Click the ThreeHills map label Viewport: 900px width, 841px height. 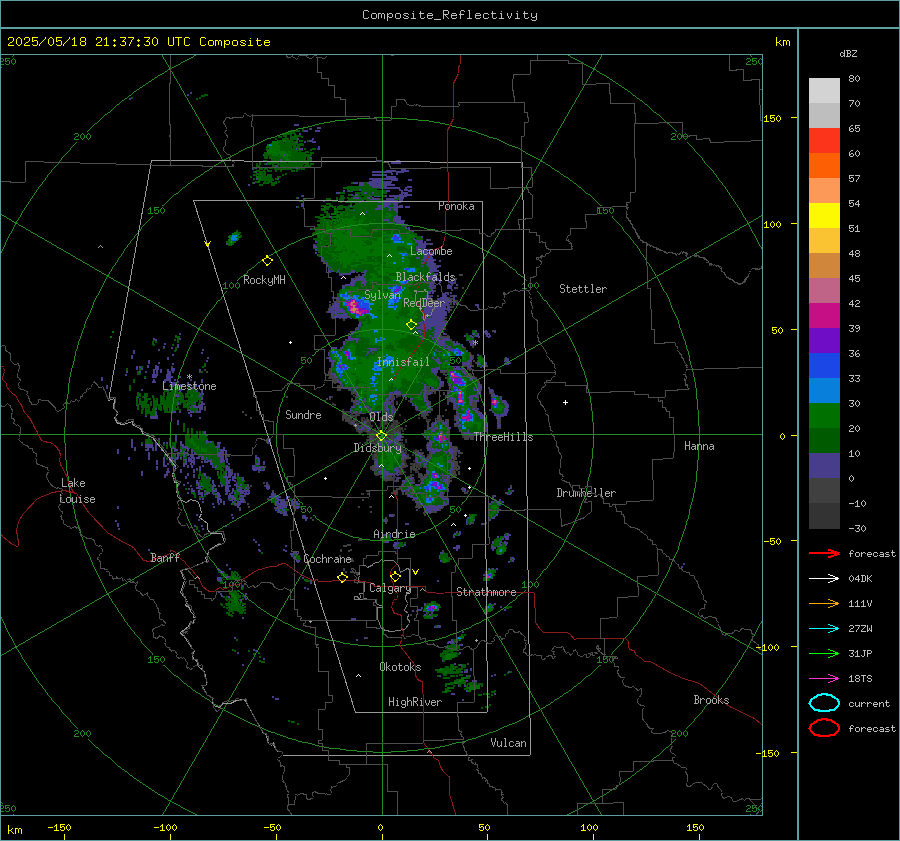[503, 437]
